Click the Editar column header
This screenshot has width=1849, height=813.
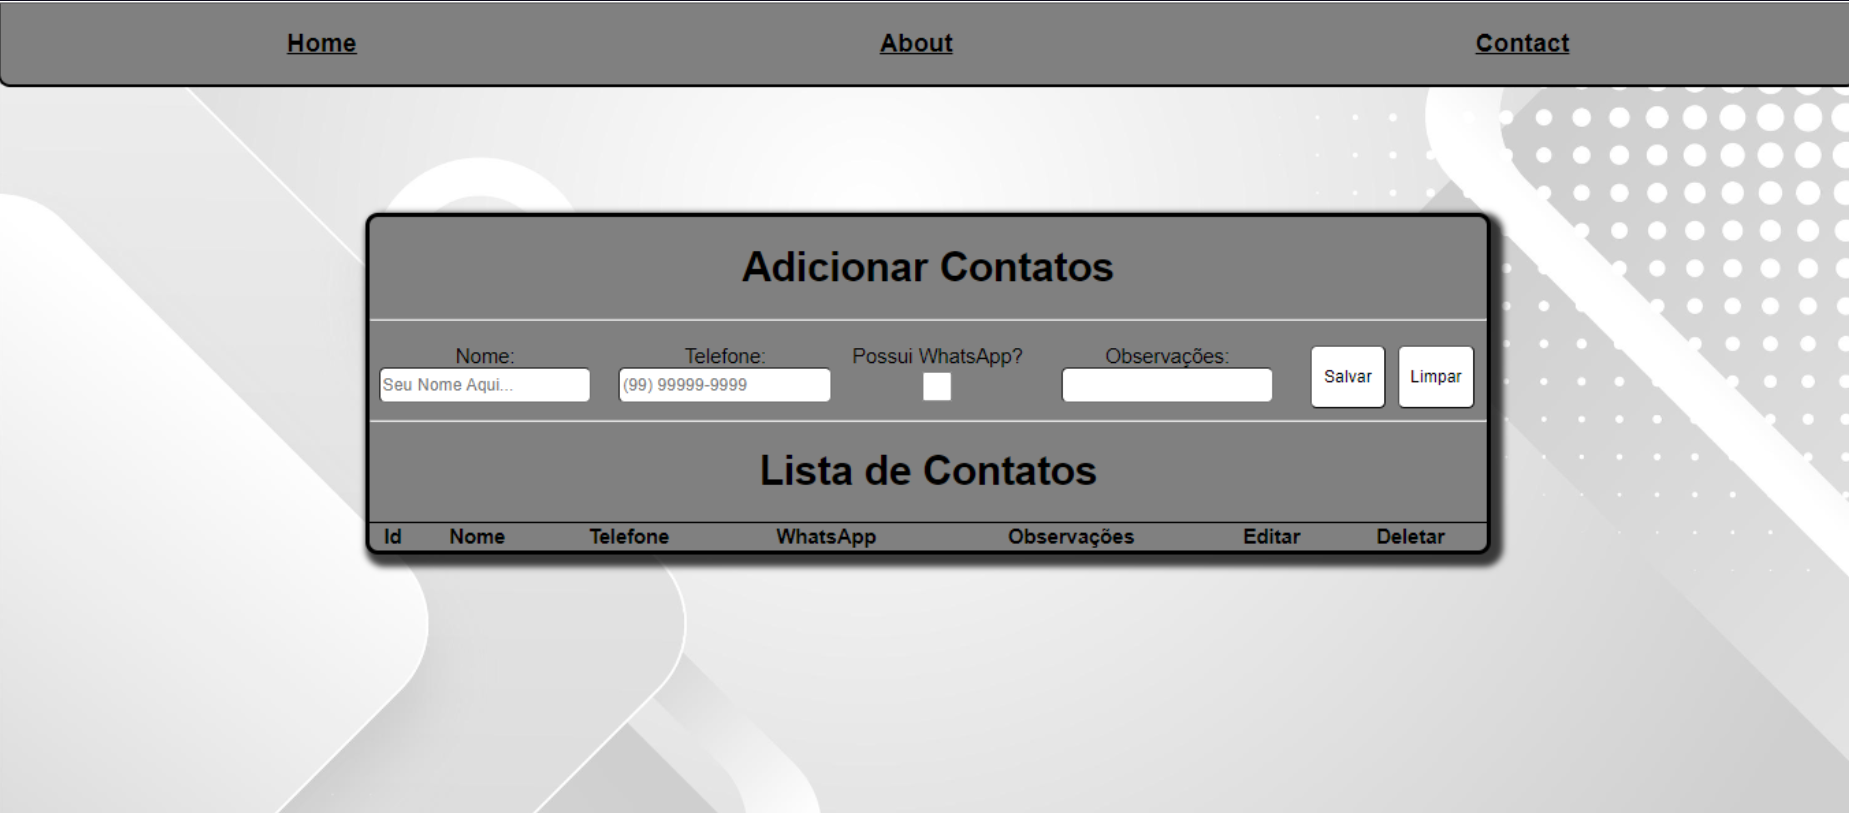tap(1271, 537)
